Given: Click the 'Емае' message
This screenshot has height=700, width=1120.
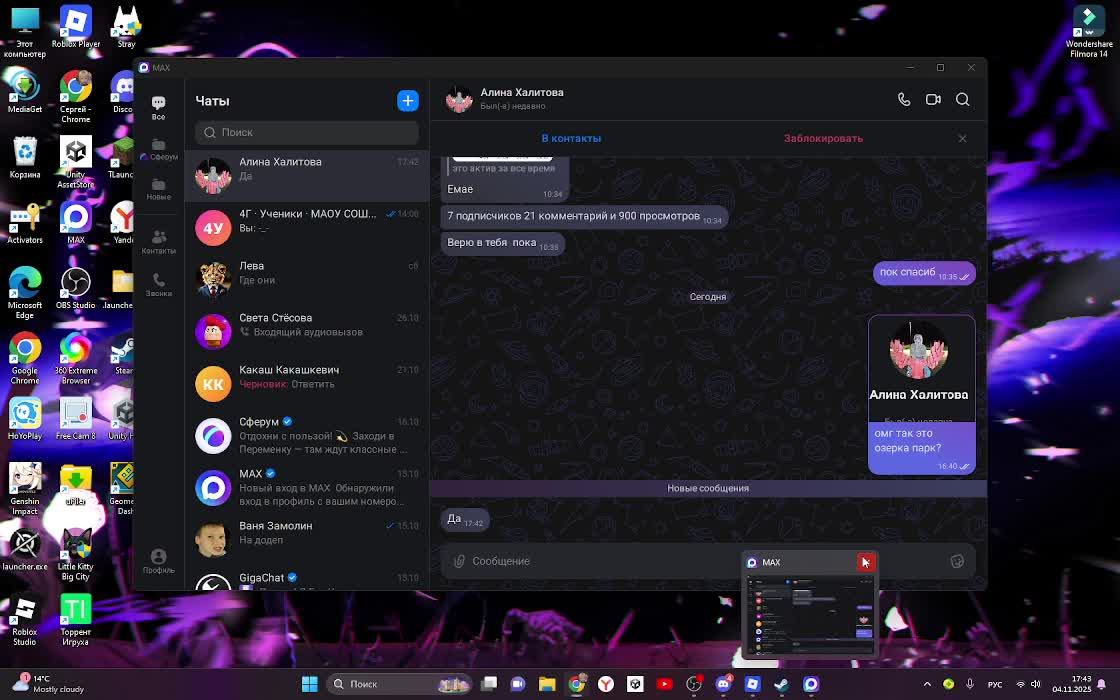Looking at the screenshot, I should (x=504, y=190).
